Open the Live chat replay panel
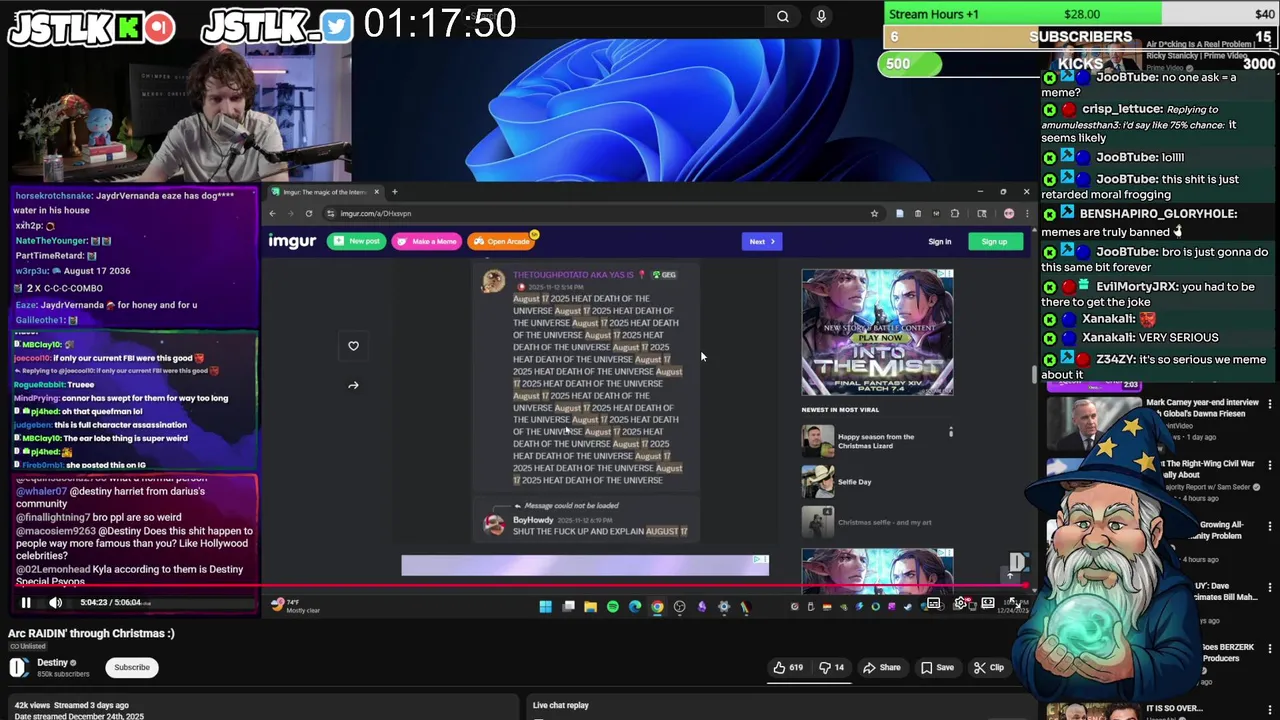 pyautogui.click(x=561, y=705)
